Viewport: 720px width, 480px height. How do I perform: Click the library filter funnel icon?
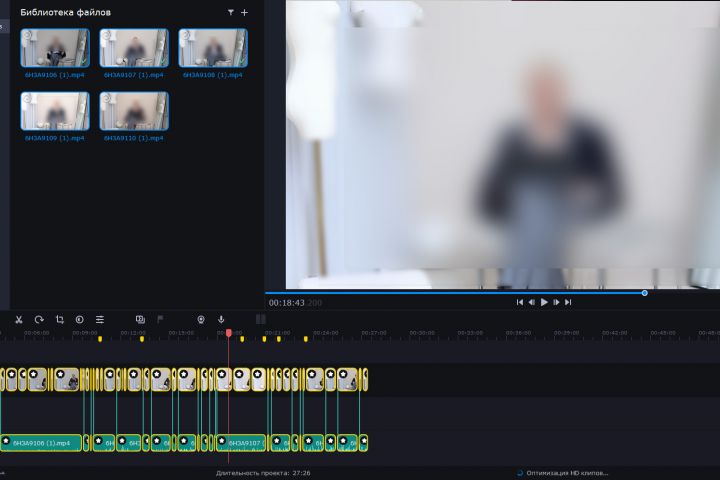tap(231, 13)
